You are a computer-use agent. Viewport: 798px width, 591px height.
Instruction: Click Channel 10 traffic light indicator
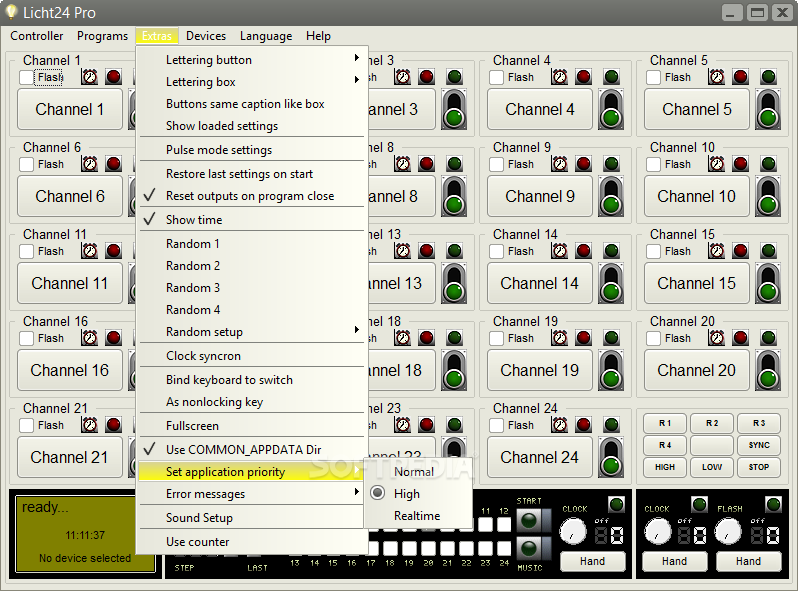pos(768,196)
